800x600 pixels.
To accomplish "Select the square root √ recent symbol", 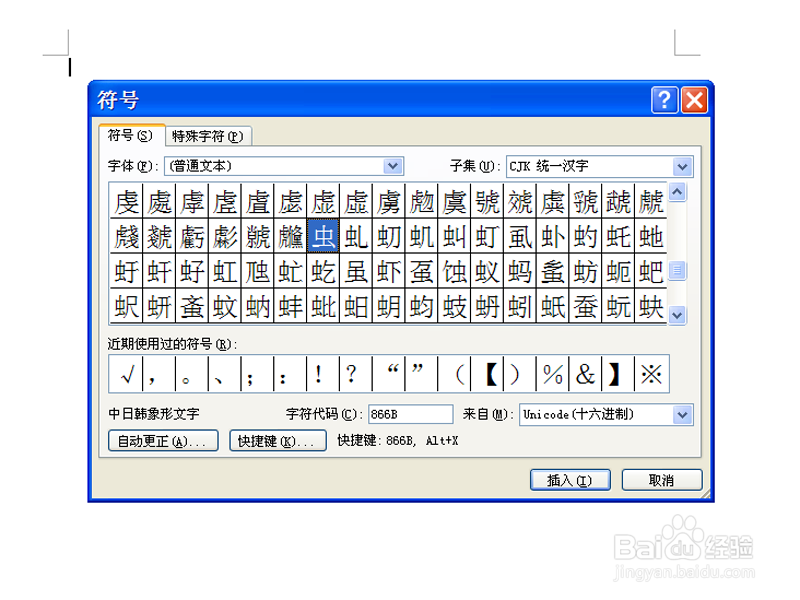I will [x=126, y=374].
